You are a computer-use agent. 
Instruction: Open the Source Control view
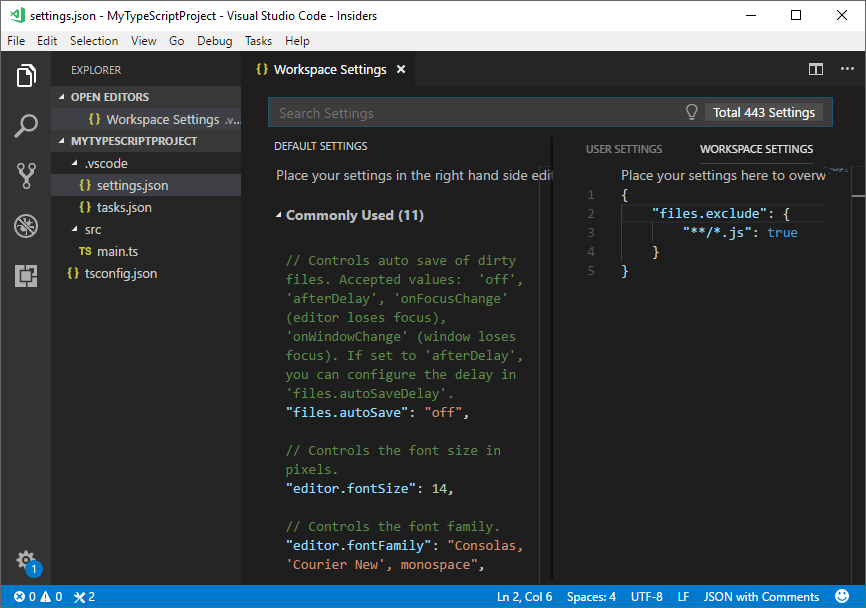[x=26, y=176]
